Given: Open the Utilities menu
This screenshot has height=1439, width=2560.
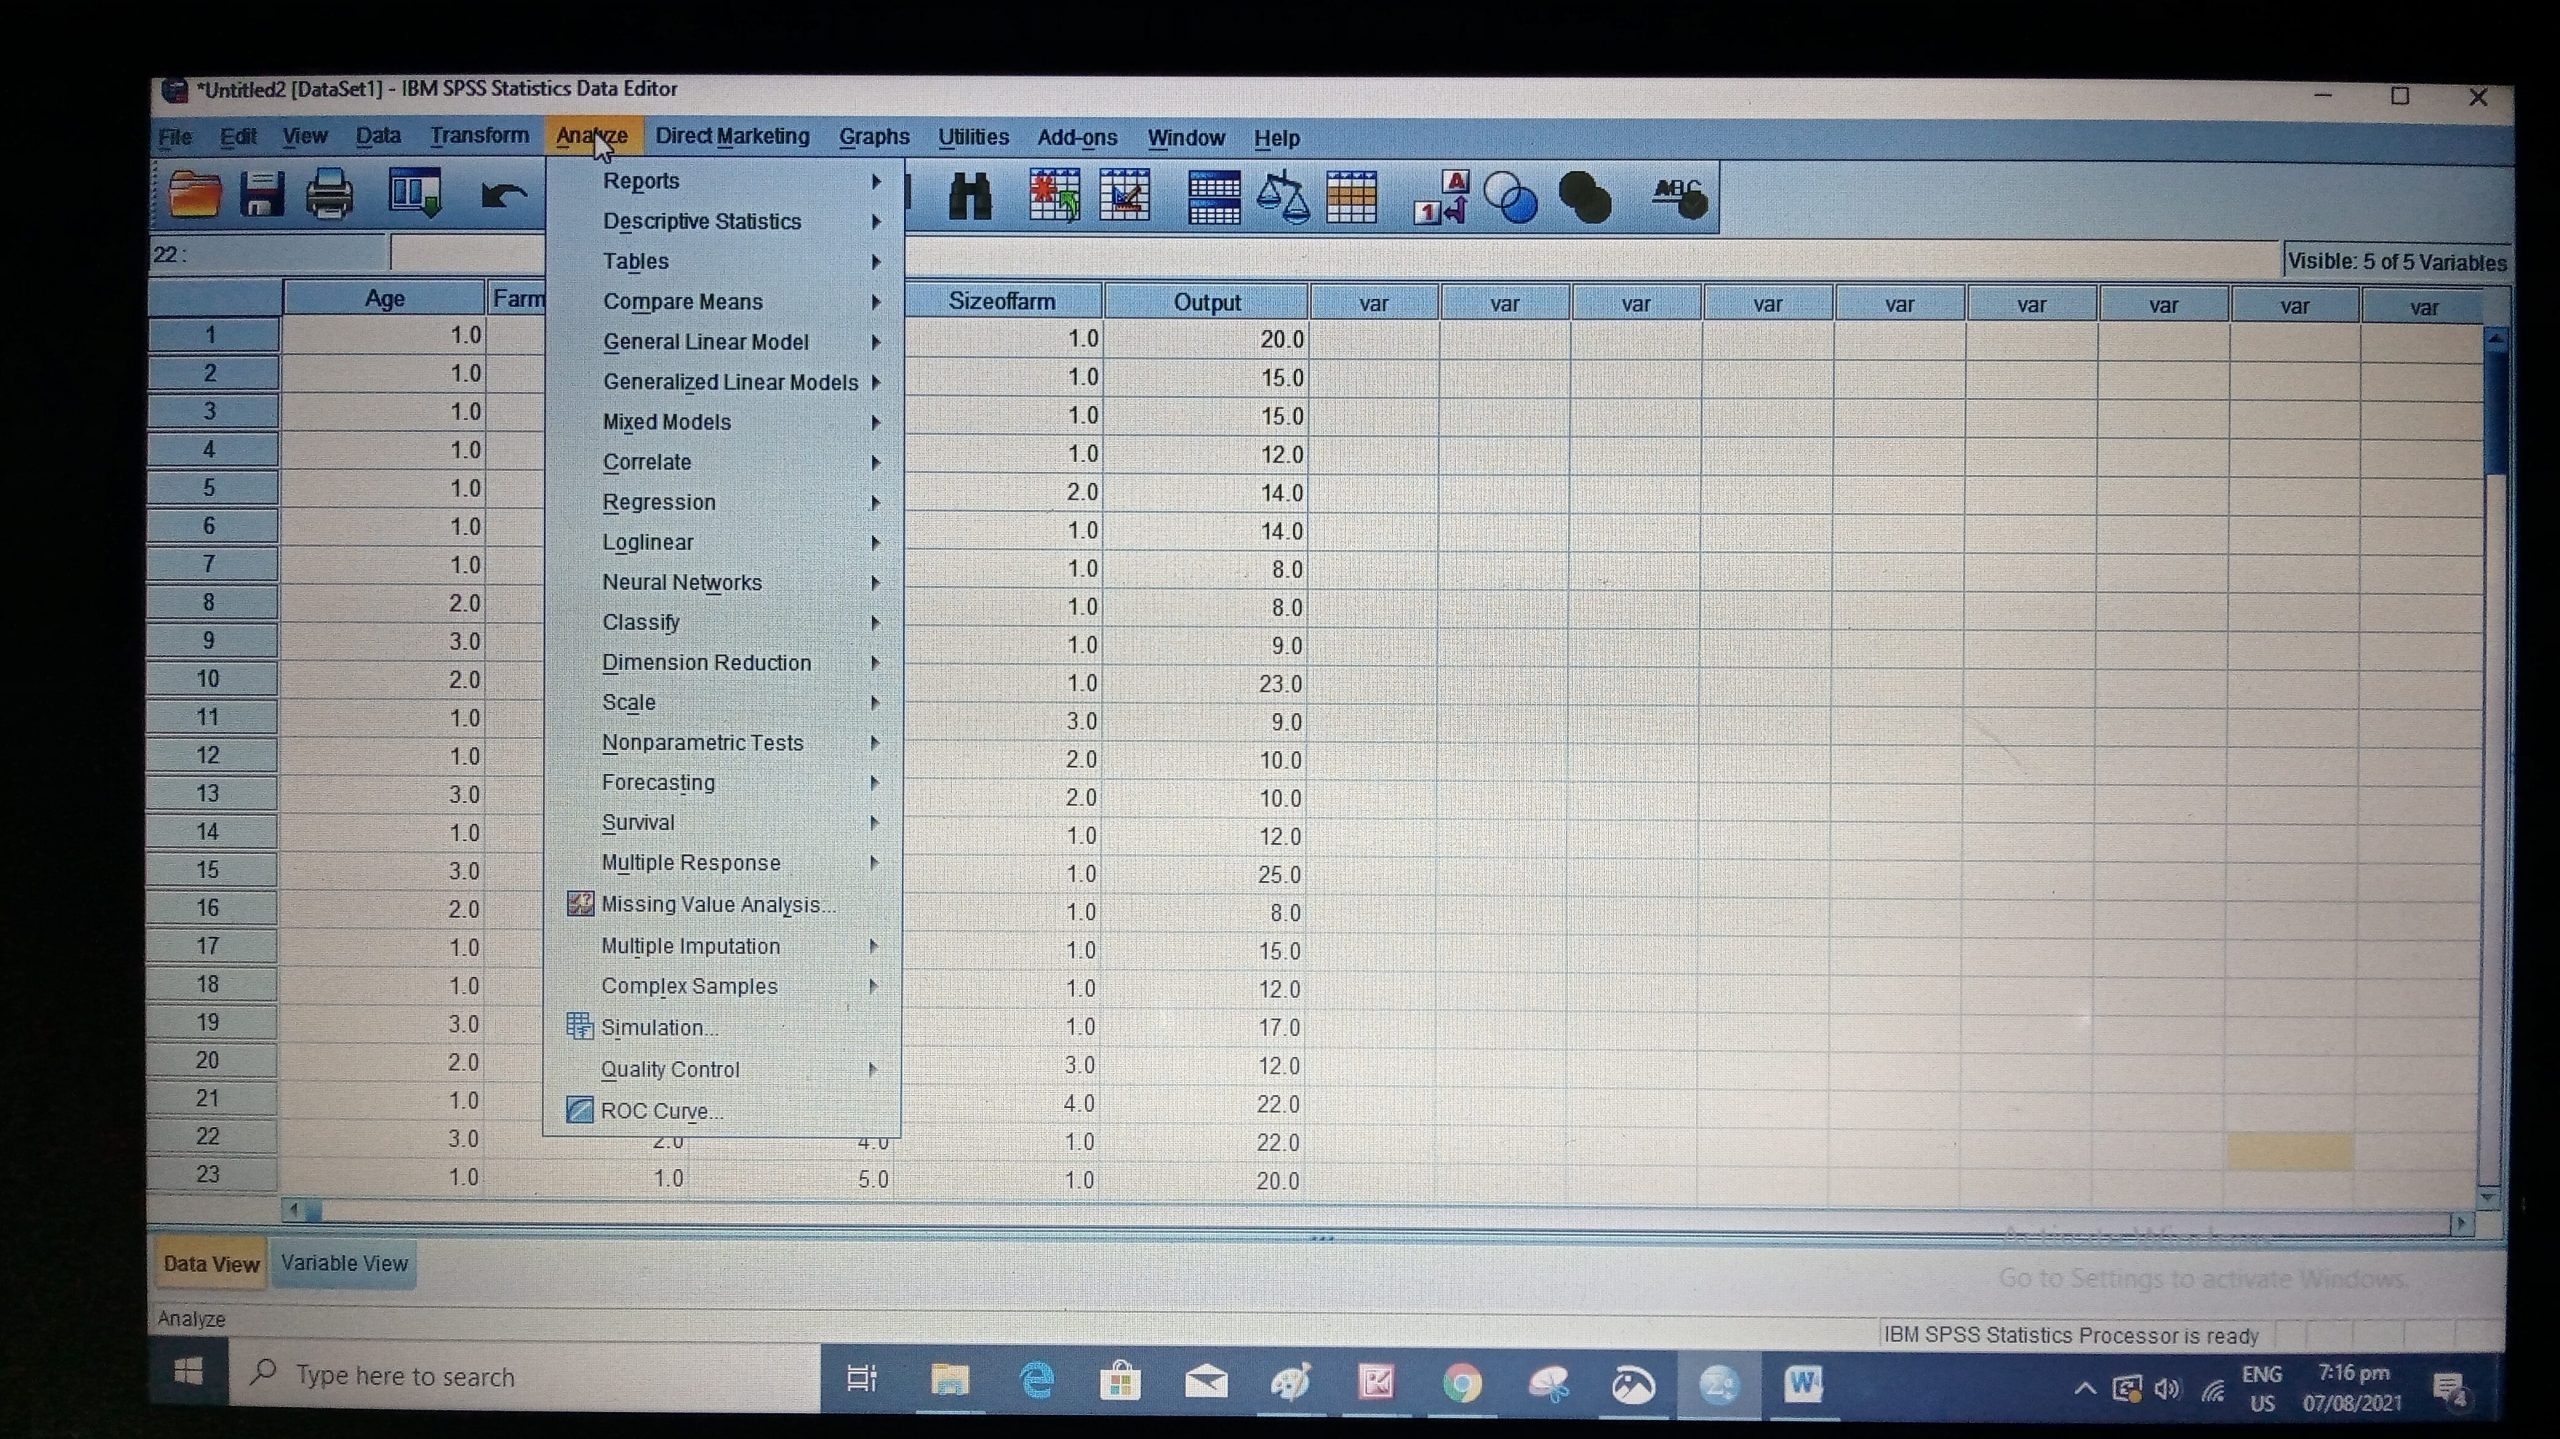Looking at the screenshot, I should click(973, 137).
